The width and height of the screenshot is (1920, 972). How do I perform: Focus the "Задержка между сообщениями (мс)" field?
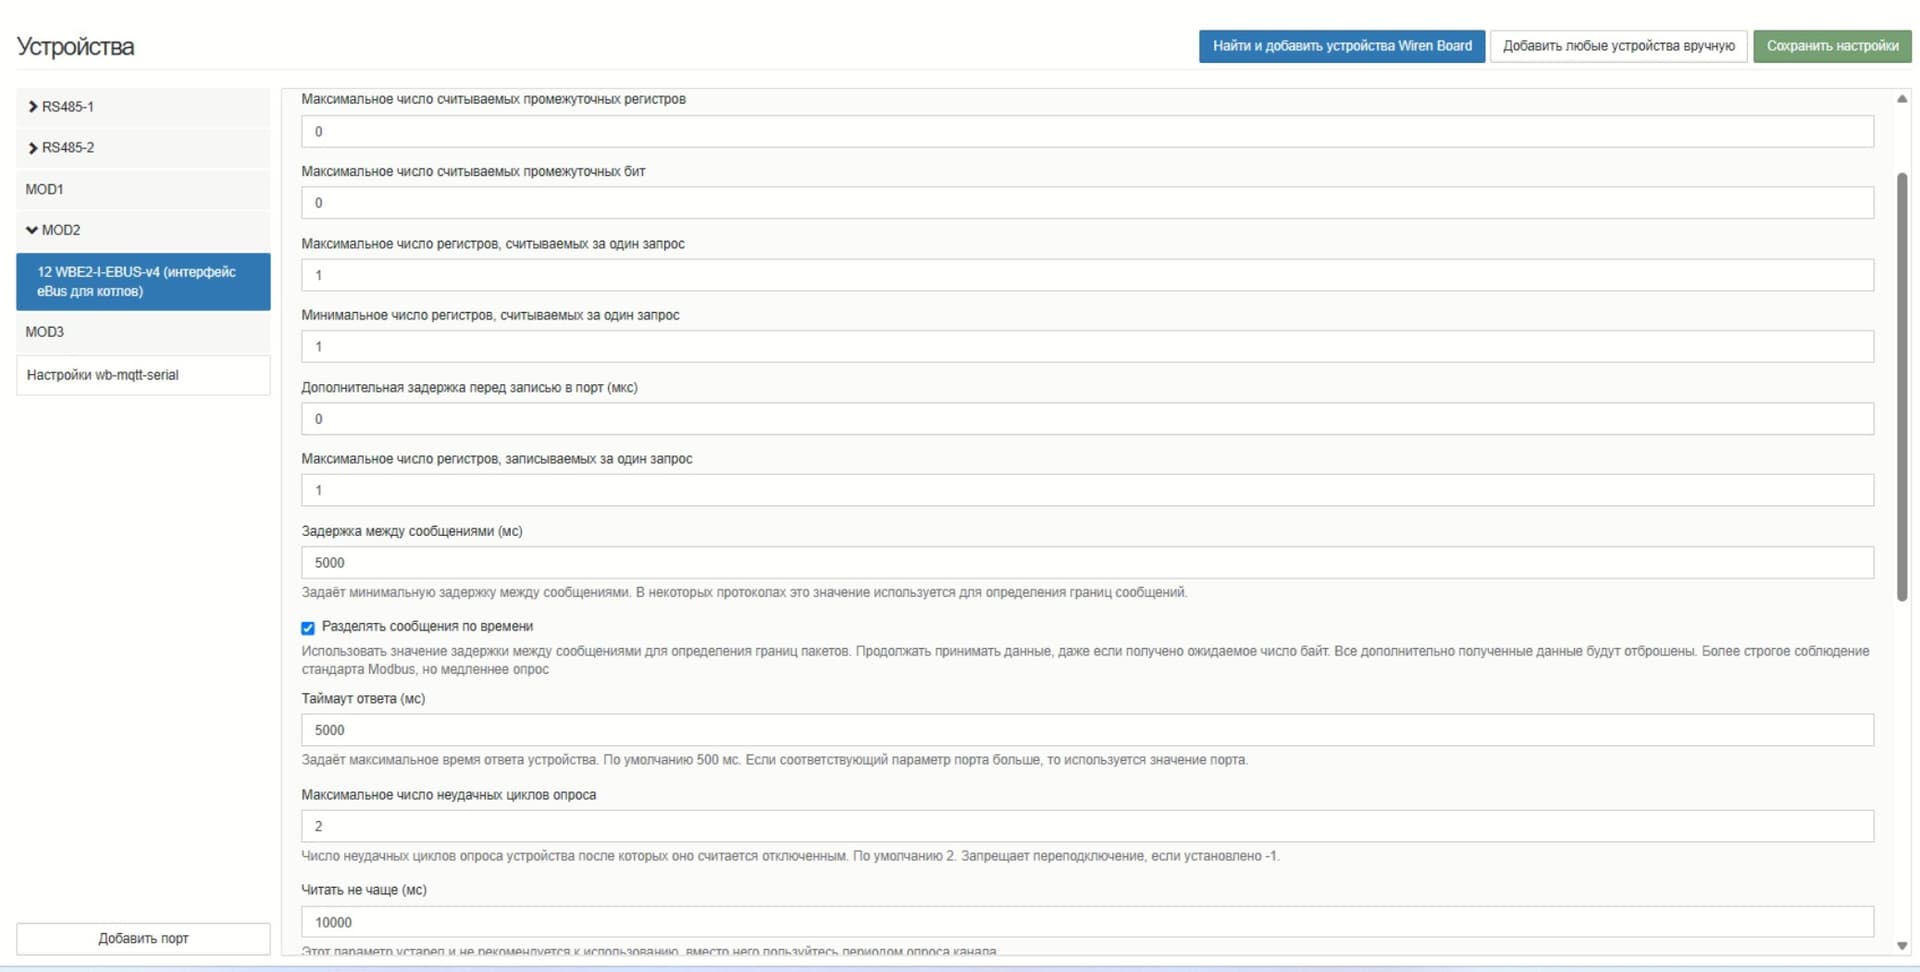(x=1086, y=563)
